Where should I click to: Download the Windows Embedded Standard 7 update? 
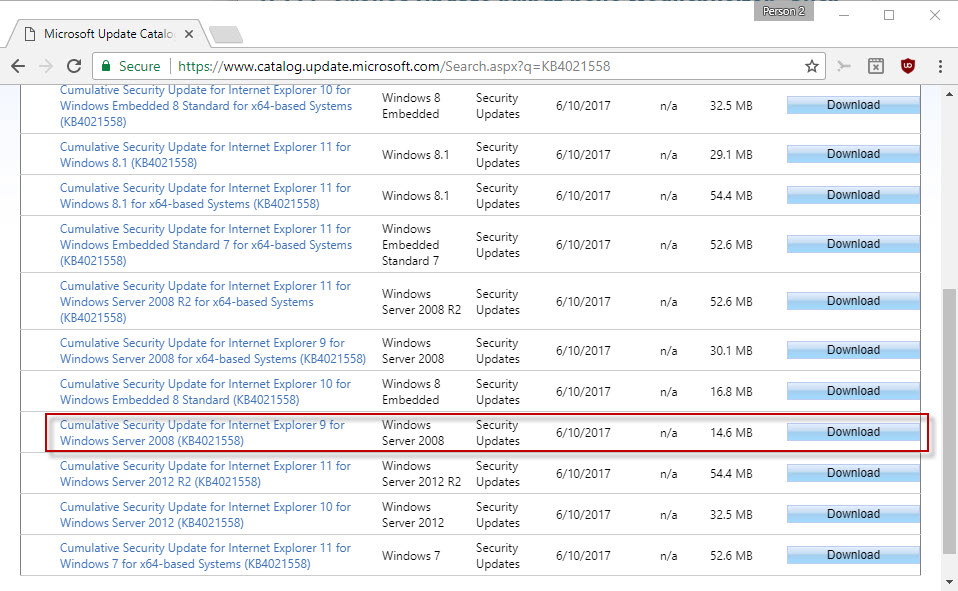[x=853, y=244]
